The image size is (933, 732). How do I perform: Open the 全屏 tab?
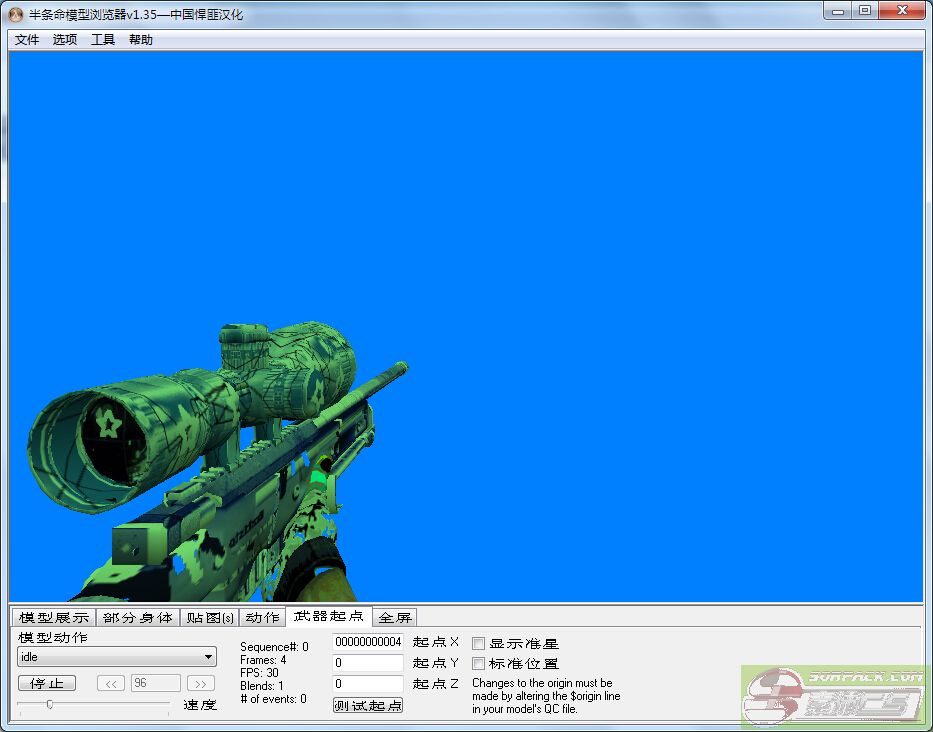coord(395,617)
